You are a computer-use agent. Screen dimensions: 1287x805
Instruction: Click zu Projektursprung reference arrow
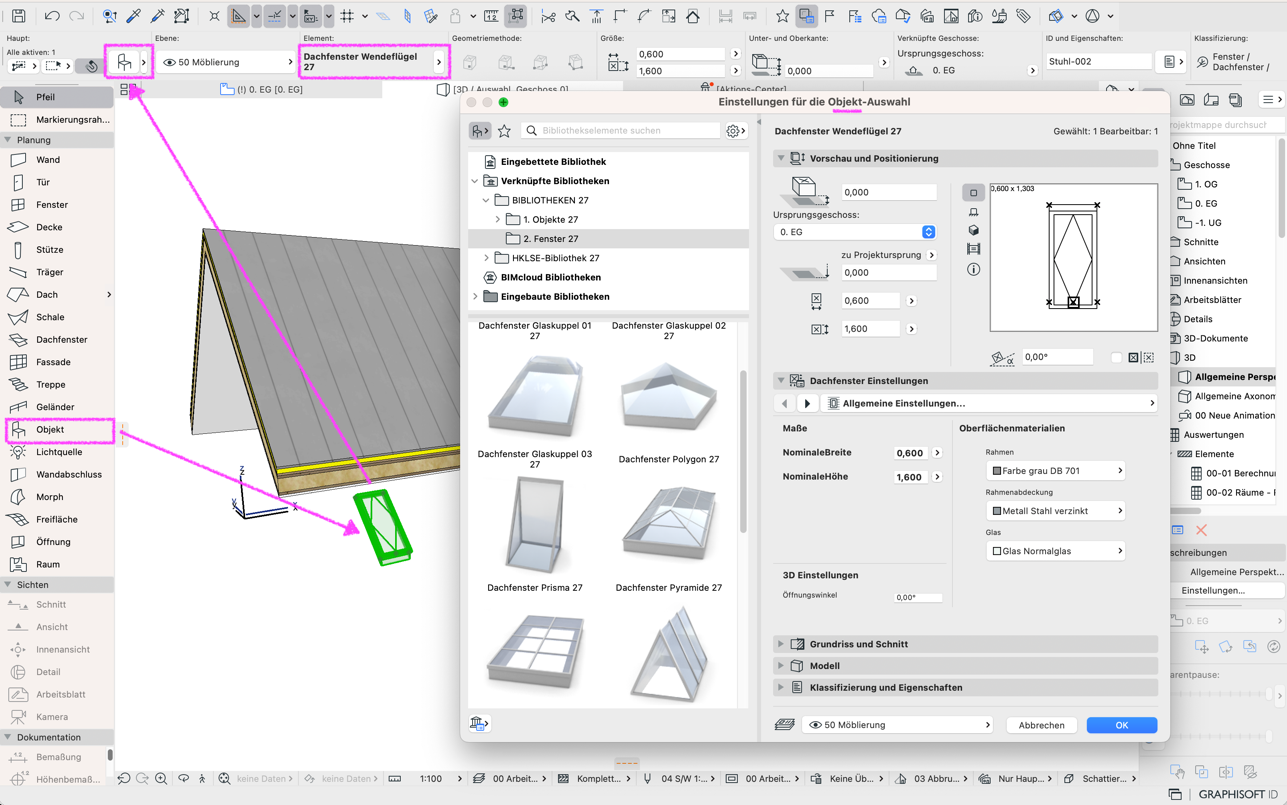[932, 255]
